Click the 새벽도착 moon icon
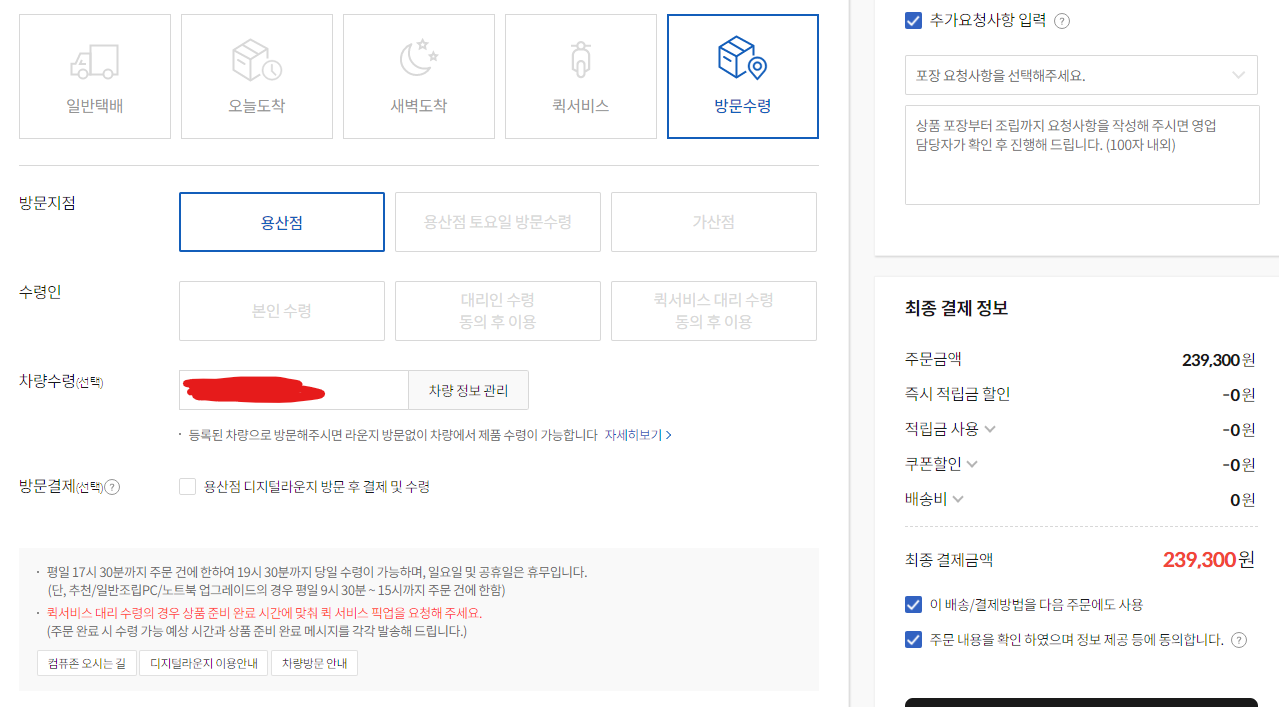 pyautogui.click(x=419, y=58)
